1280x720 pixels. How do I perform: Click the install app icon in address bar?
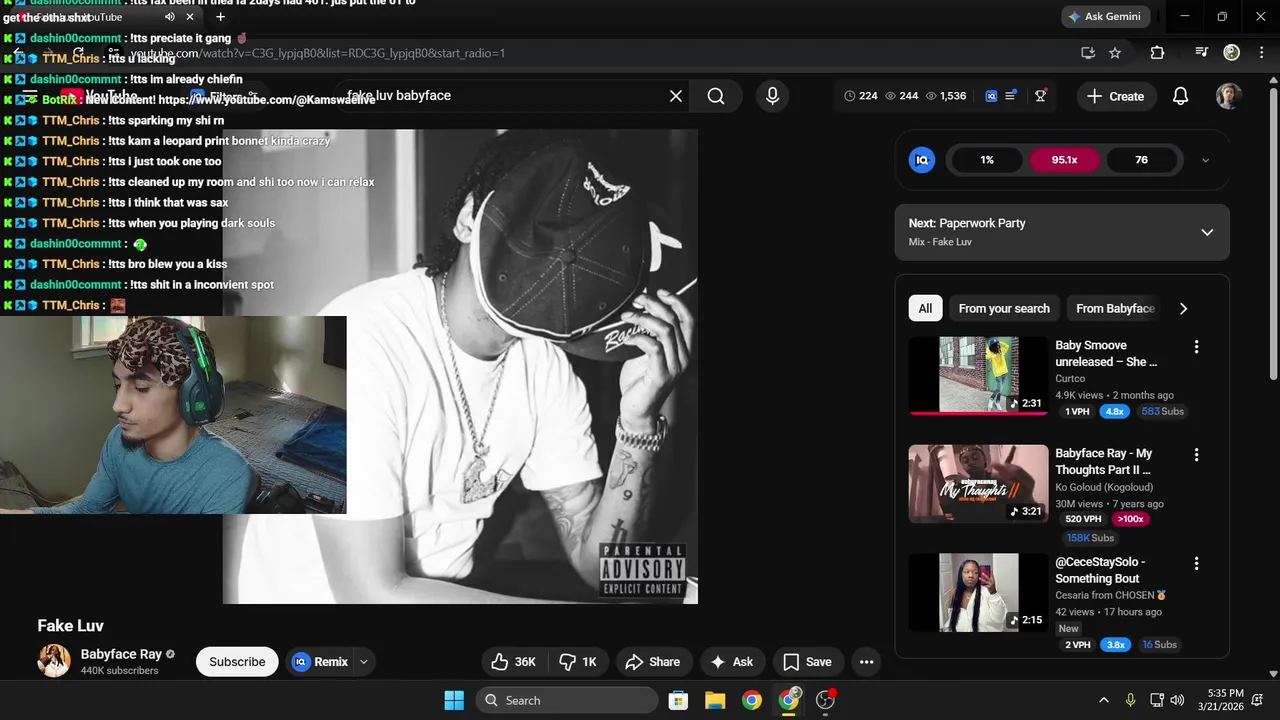pos(1088,53)
